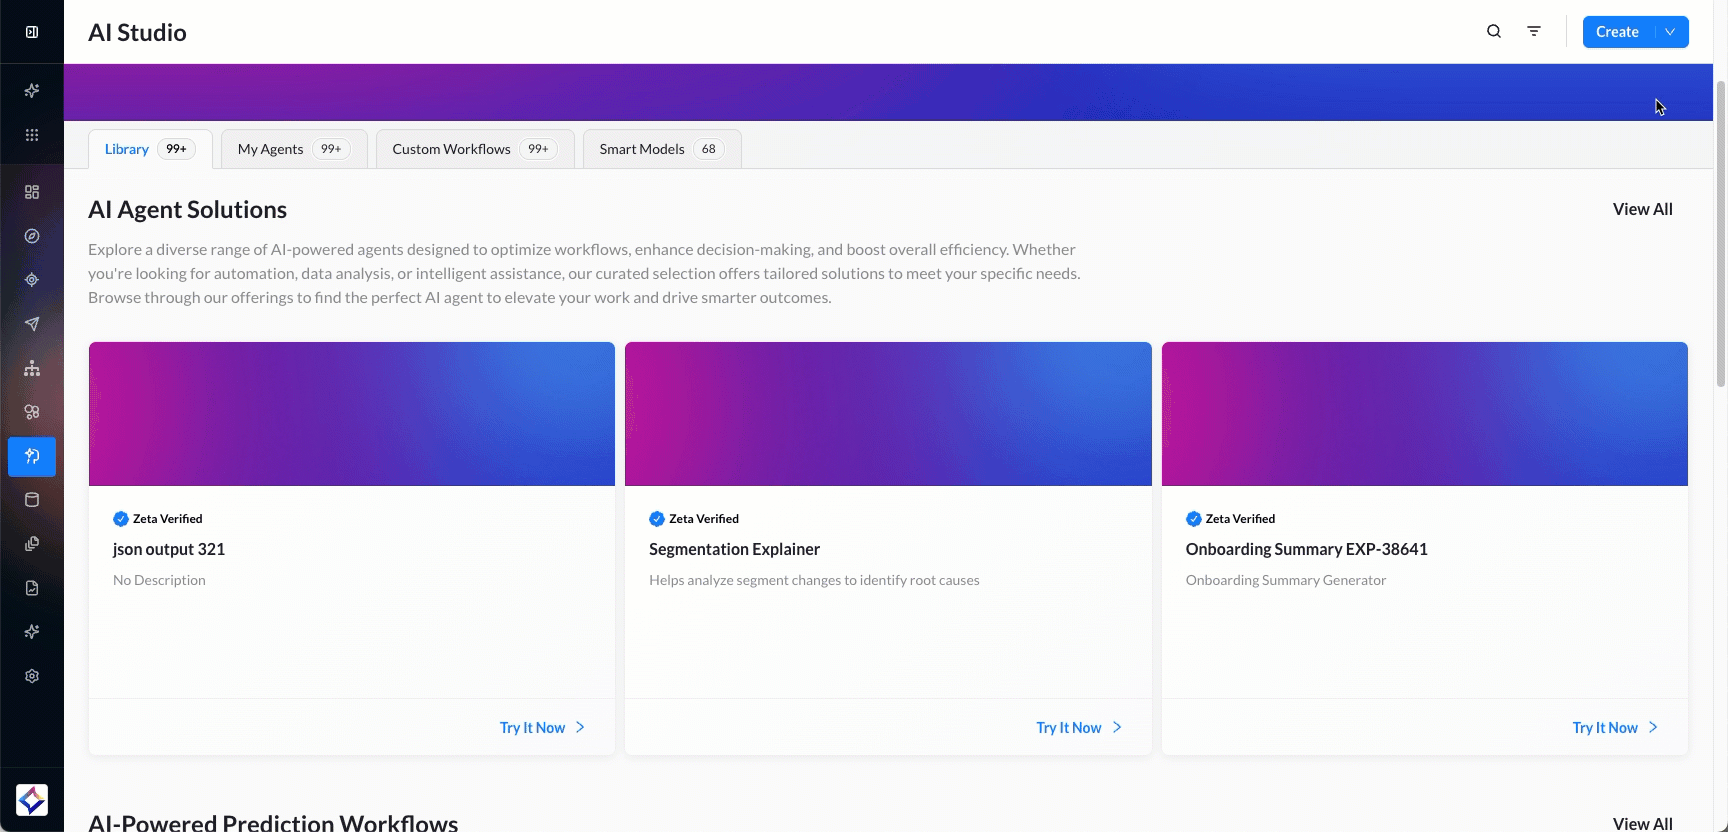
Task: Open the filter icon next to search
Action: (x=1534, y=32)
